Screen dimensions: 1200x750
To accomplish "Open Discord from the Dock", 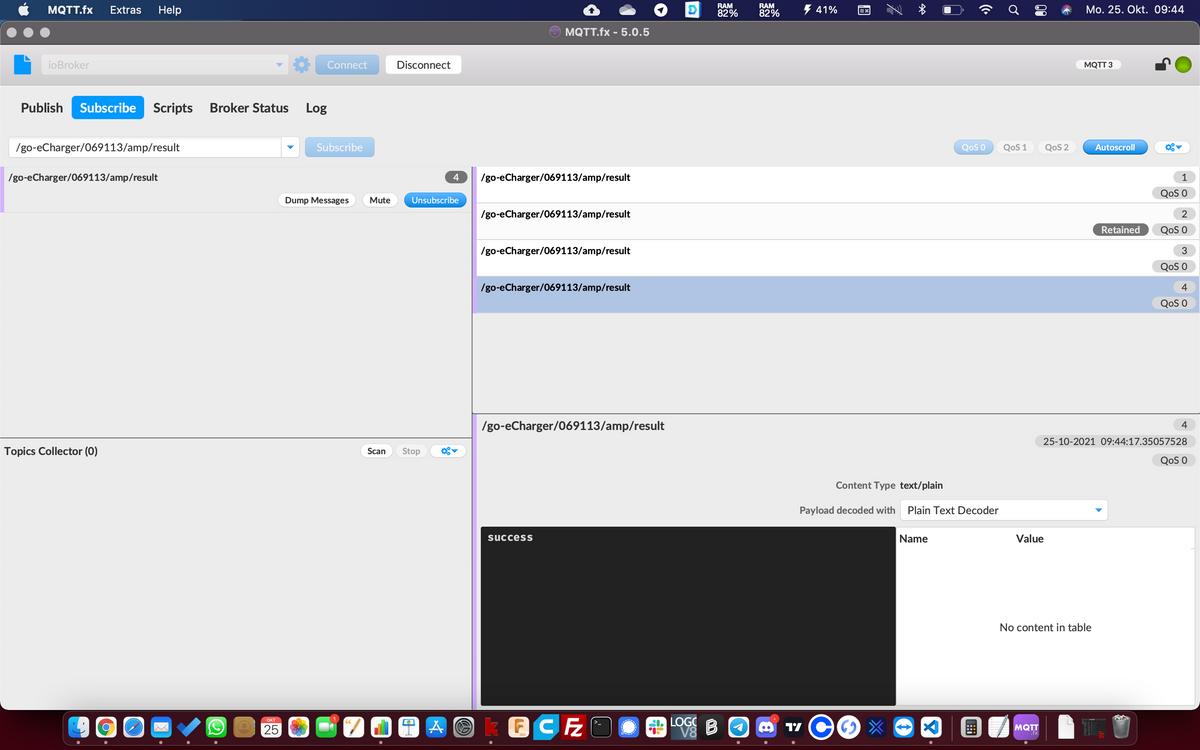I will (x=766, y=727).
